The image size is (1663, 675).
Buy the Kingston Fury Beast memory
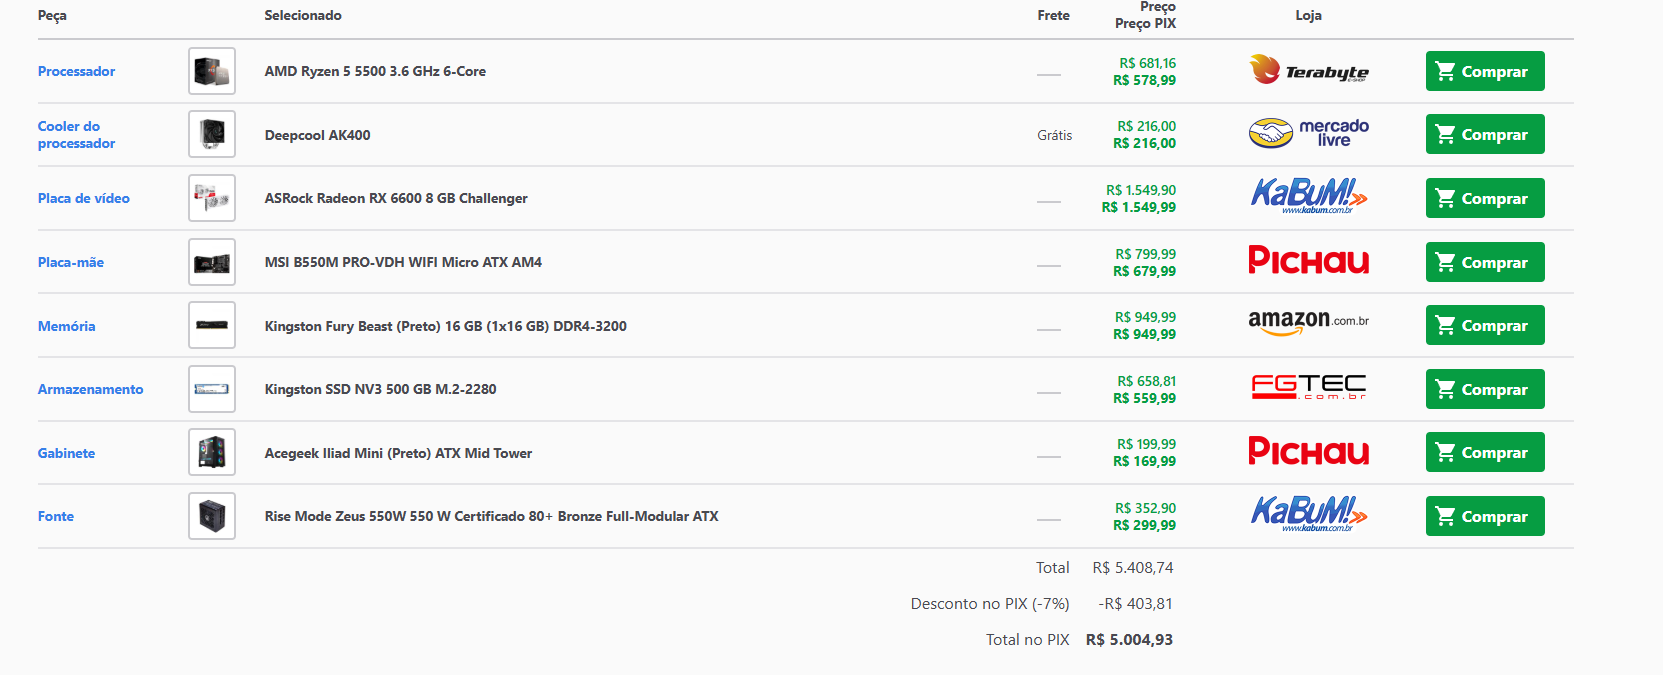pos(1484,325)
